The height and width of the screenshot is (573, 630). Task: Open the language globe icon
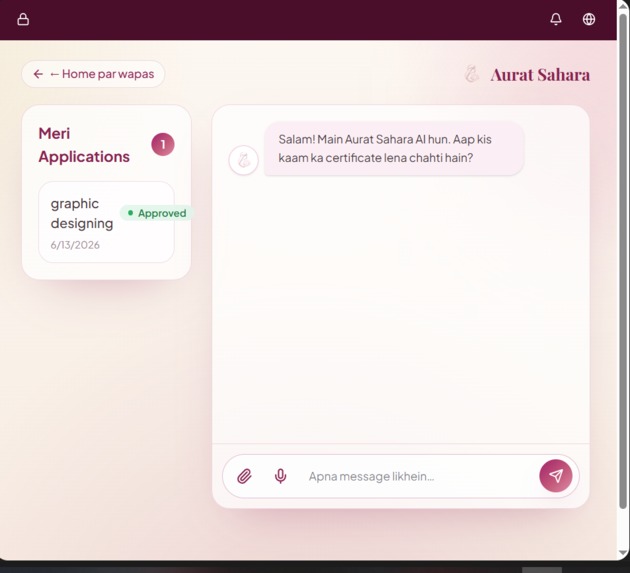pos(589,19)
